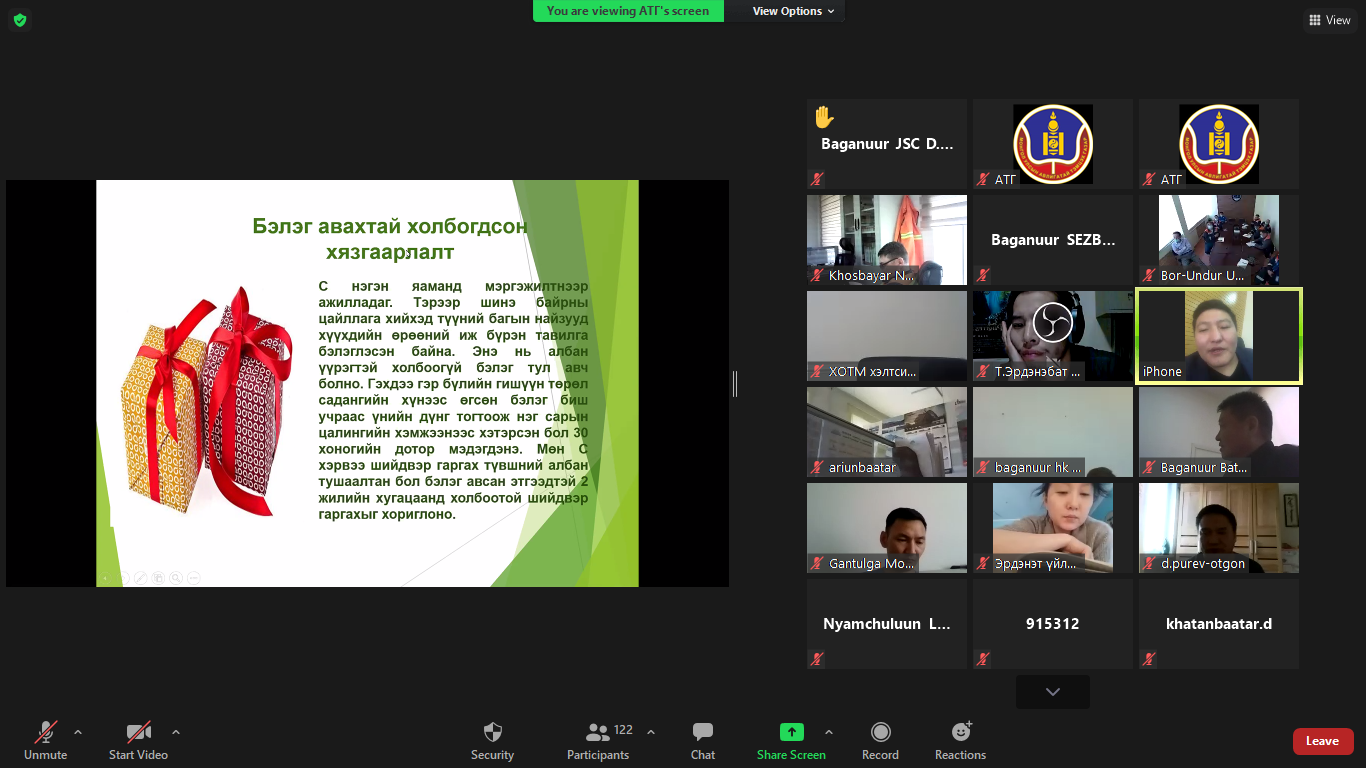Image resolution: width=1366 pixels, height=768 pixels.
Task: Expand audio options arrow beside Unmute
Action: point(78,732)
